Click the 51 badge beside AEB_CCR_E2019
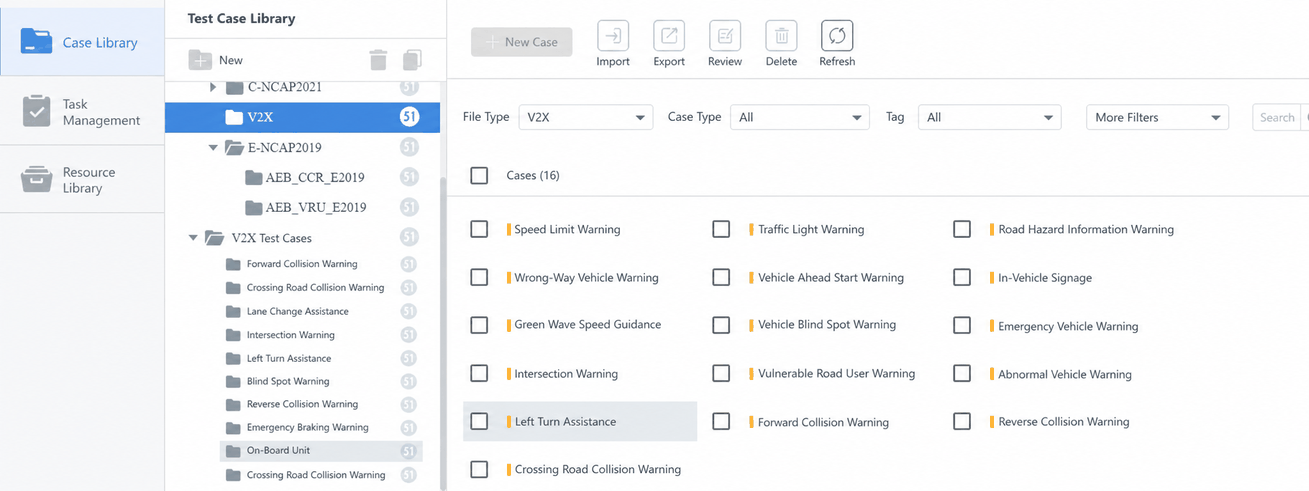Image resolution: width=1309 pixels, height=491 pixels. pyautogui.click(x=409, y=177)
